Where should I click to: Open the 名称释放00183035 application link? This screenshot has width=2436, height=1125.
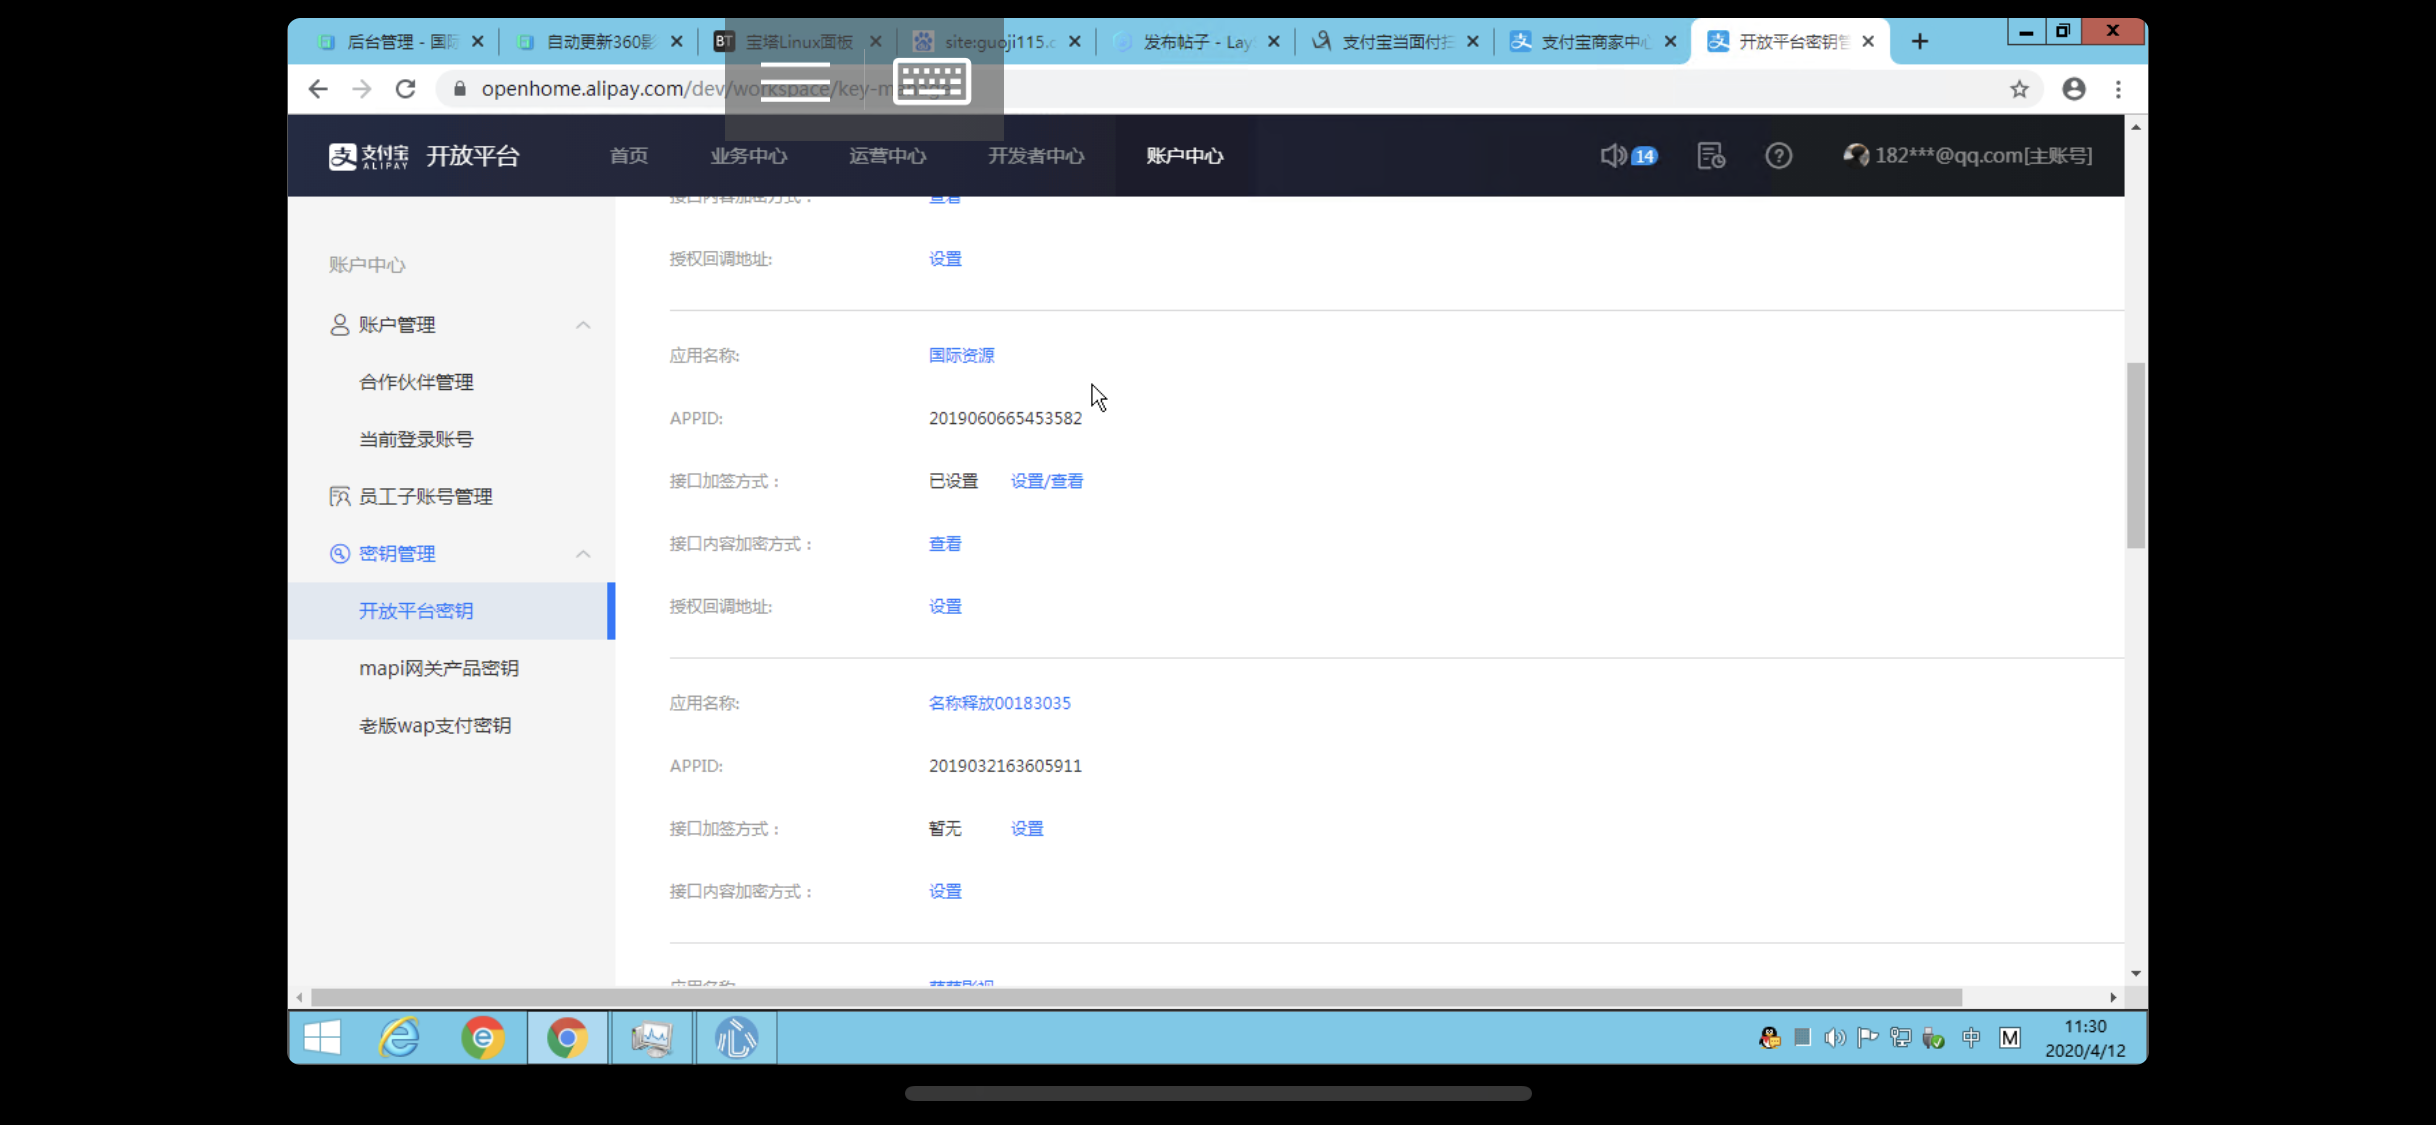[999, 703]
